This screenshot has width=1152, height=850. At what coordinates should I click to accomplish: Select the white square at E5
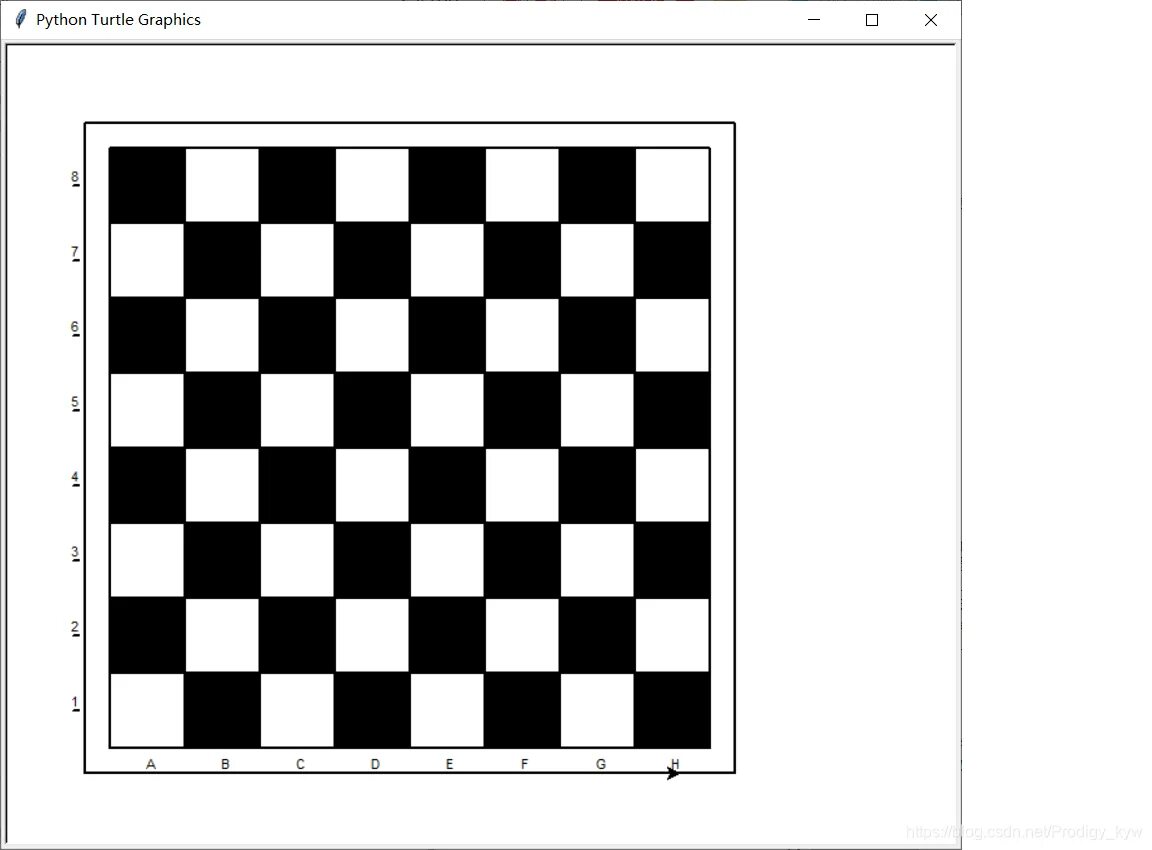click(x=447, y=410)
